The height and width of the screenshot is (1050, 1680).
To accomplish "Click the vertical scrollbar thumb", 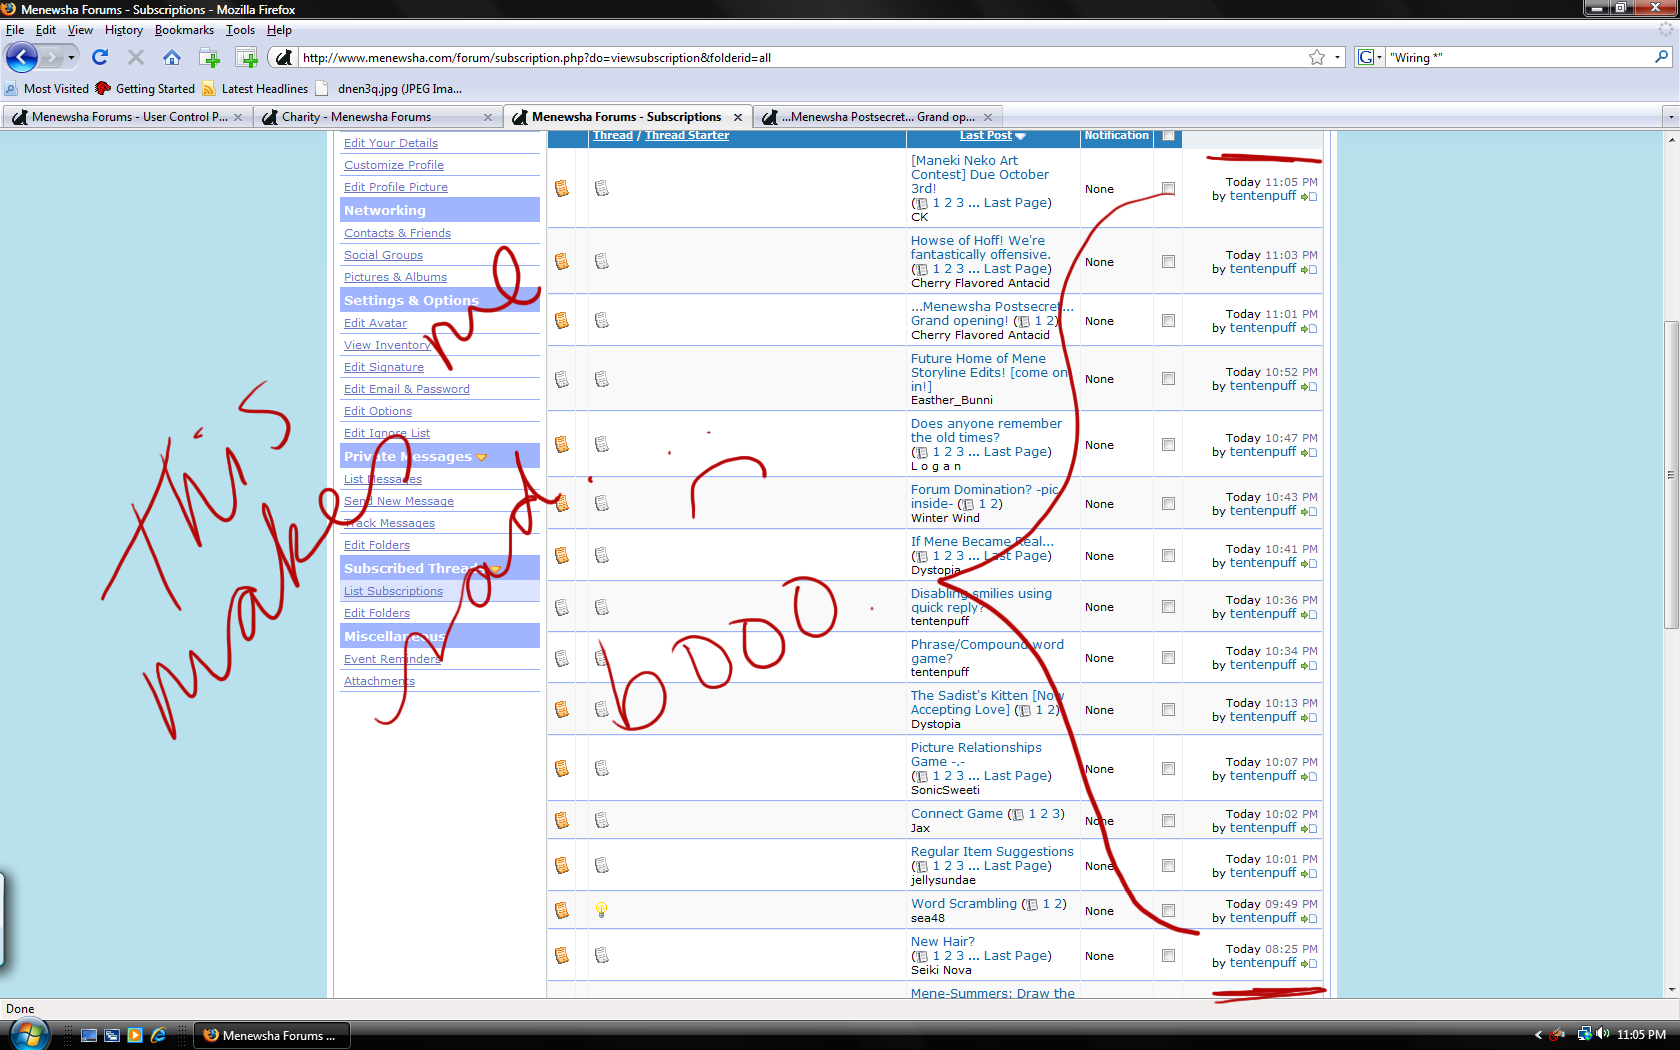I will tap(1671, 475).
